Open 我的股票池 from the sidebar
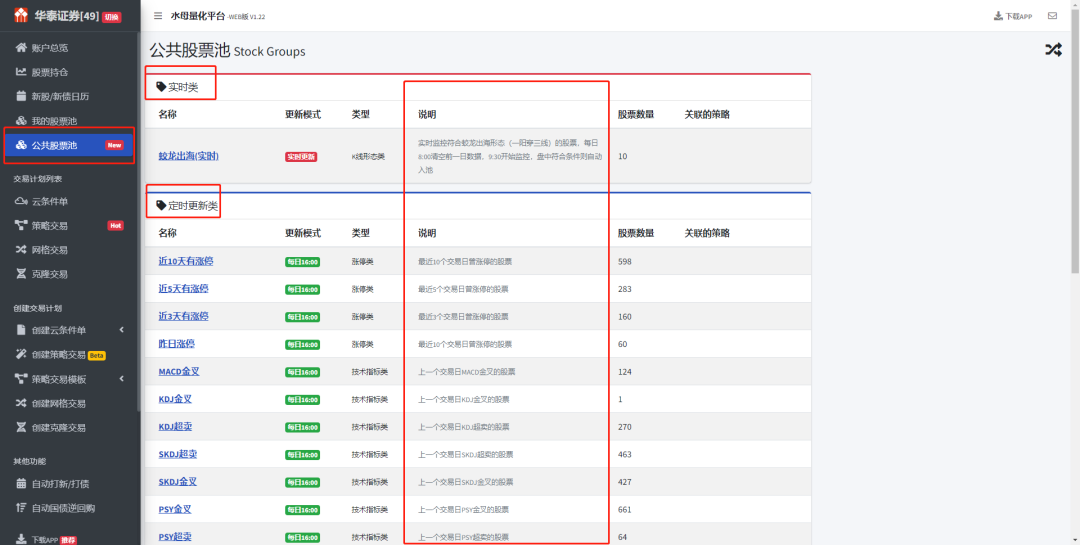The height and width of the screenshot is (545, 1080). 53,121
